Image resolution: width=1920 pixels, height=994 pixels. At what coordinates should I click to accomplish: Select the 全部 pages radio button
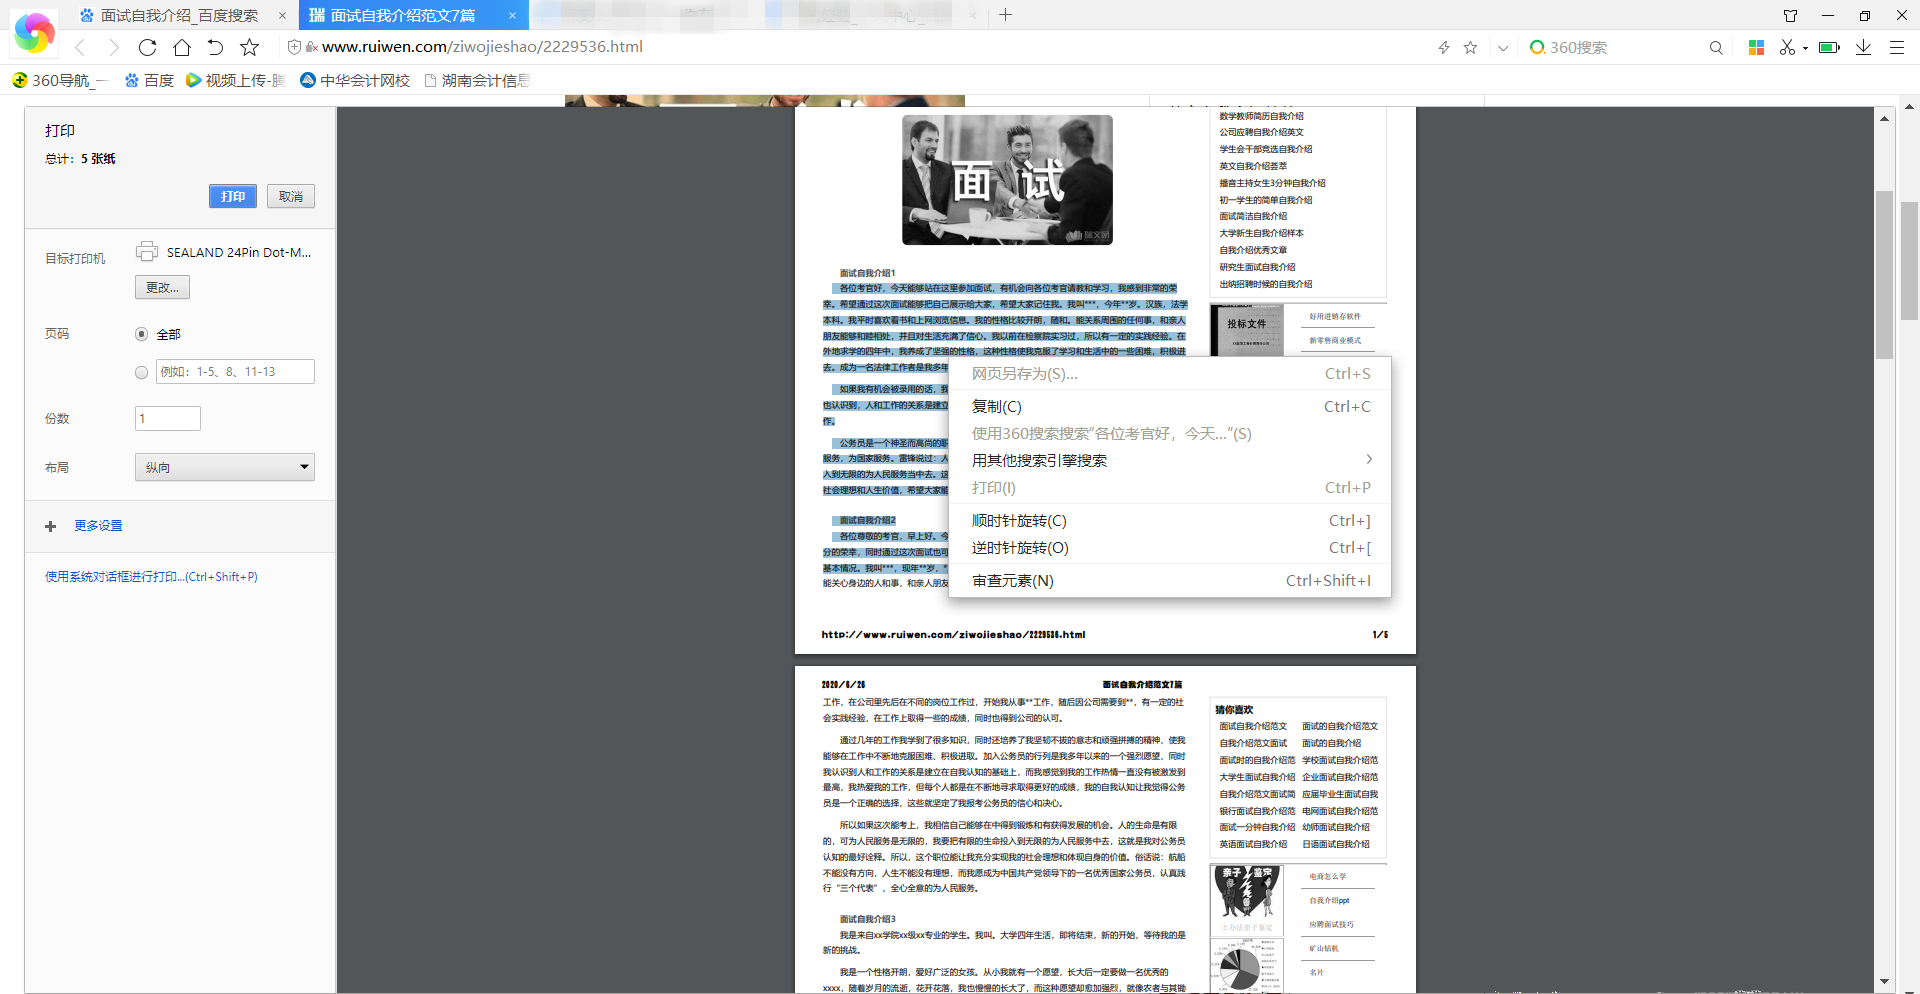tap(141, 334)
